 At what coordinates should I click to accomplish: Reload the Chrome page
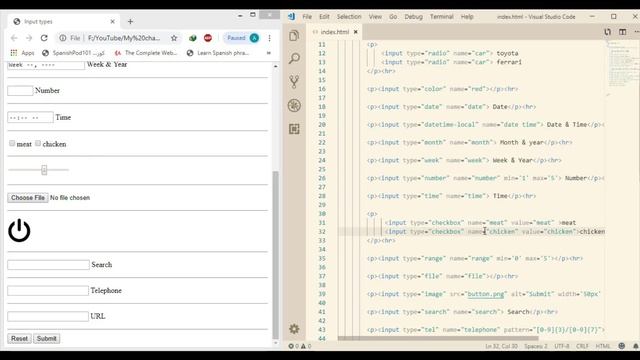click(x=44, y=38)
